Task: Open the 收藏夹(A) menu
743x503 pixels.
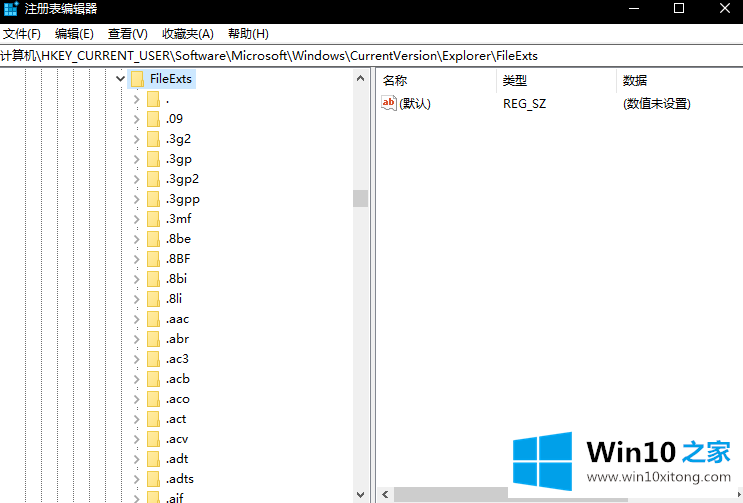Action: (x=188, y=34)
